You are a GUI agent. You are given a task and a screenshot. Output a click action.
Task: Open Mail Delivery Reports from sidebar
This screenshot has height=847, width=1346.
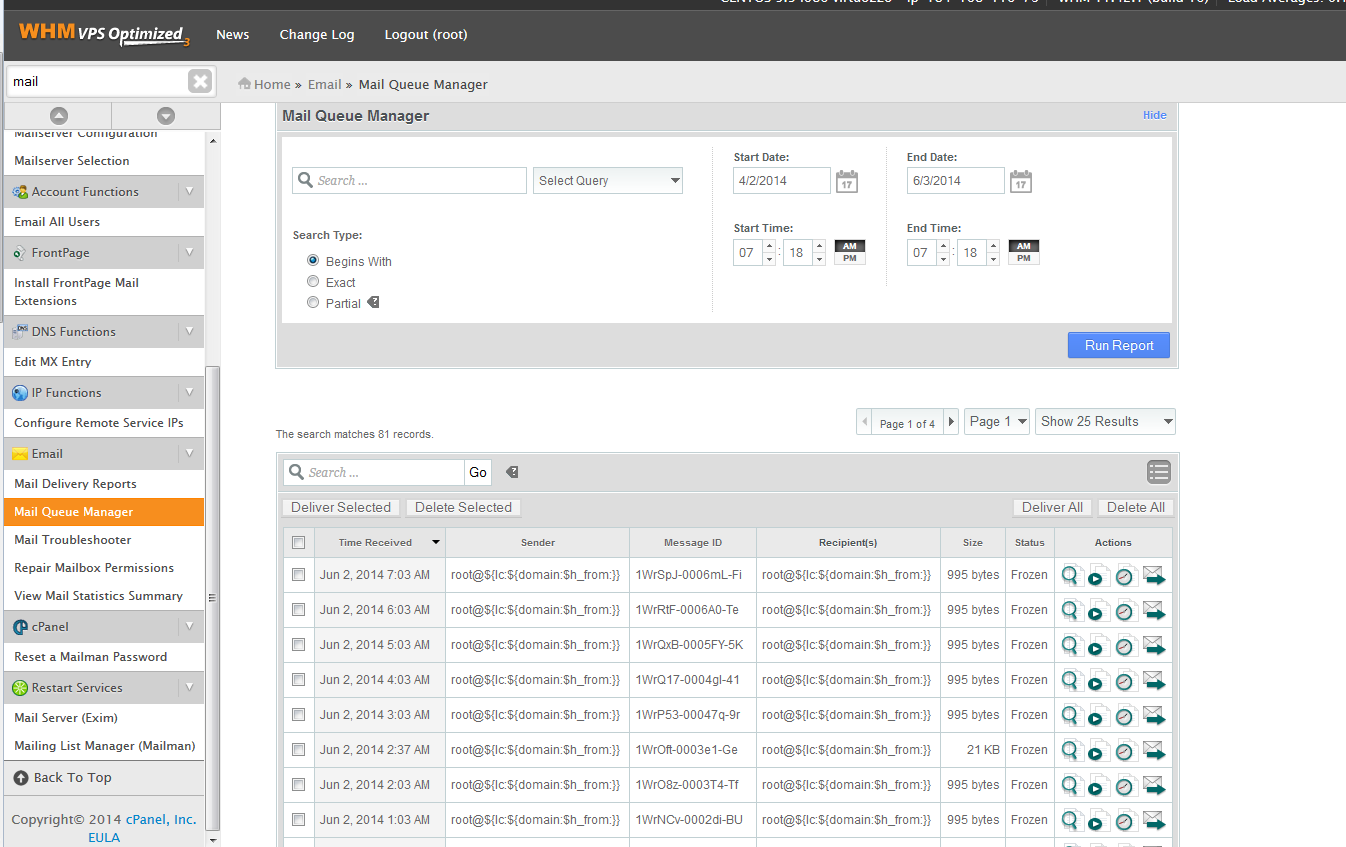click(75, 484)
